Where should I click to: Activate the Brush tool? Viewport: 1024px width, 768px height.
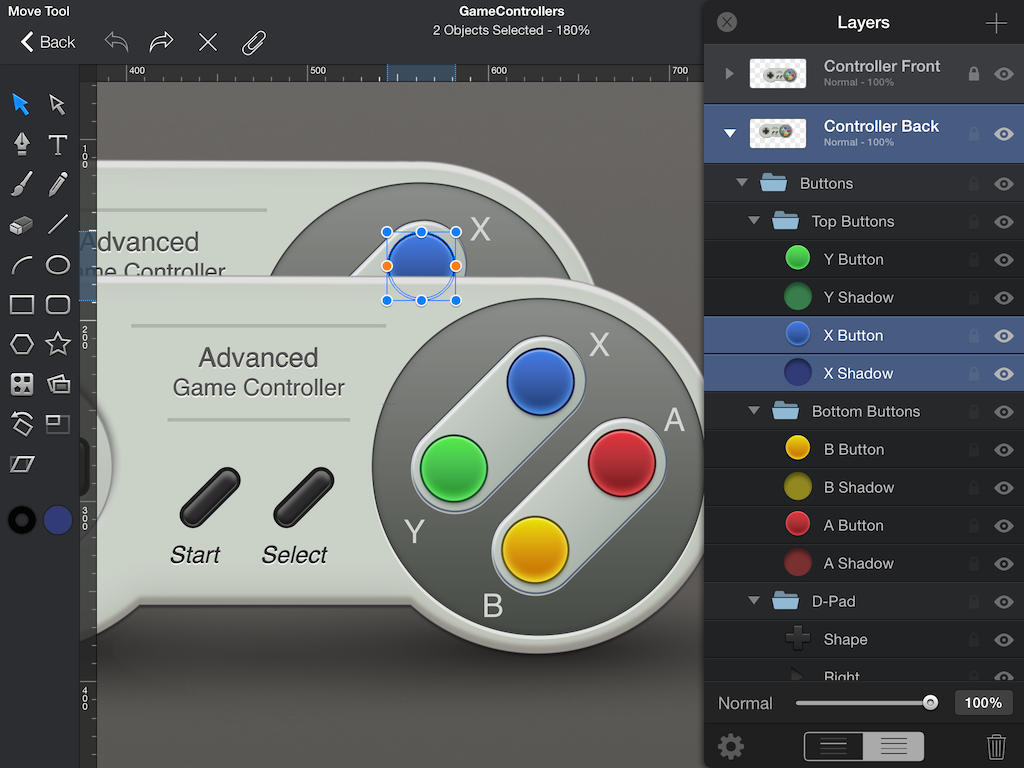[x=21, y=184]
